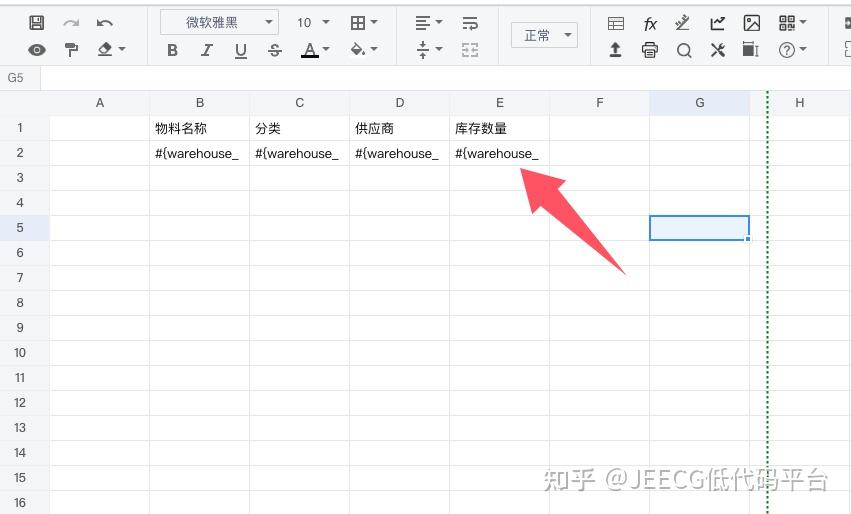
Task: Open font color dropdown arrow
Action: pos(326,49)
